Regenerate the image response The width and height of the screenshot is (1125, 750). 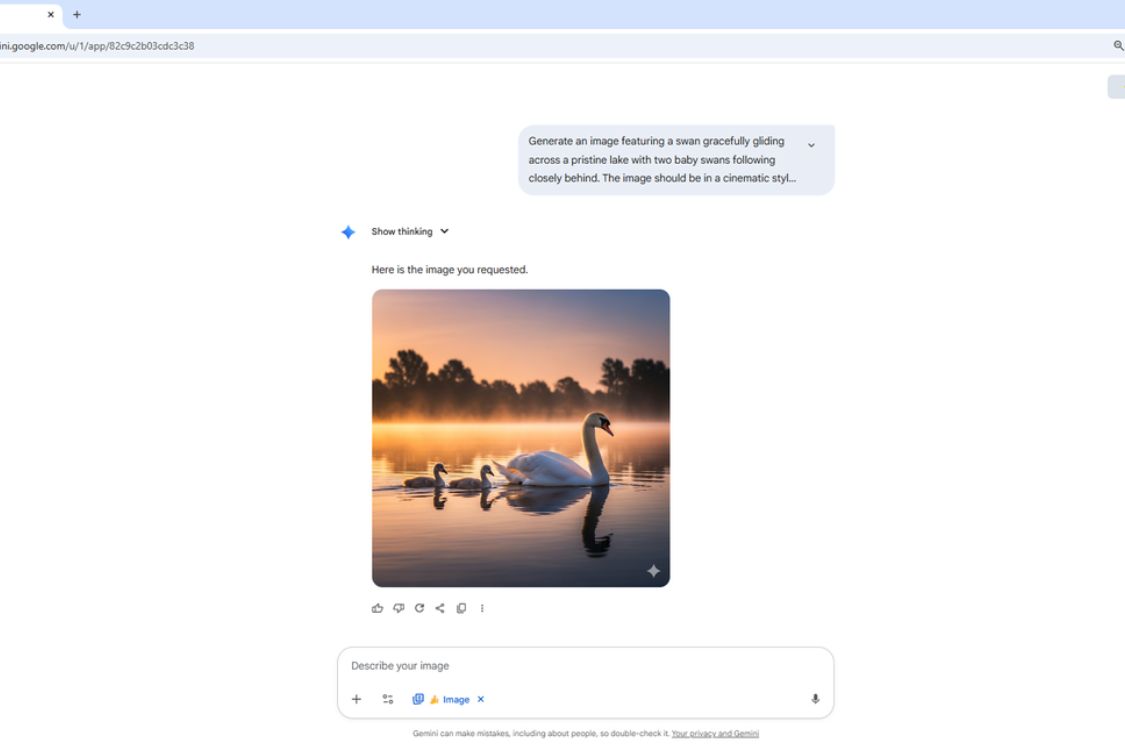pyautogui.click(x=419, y=608)
